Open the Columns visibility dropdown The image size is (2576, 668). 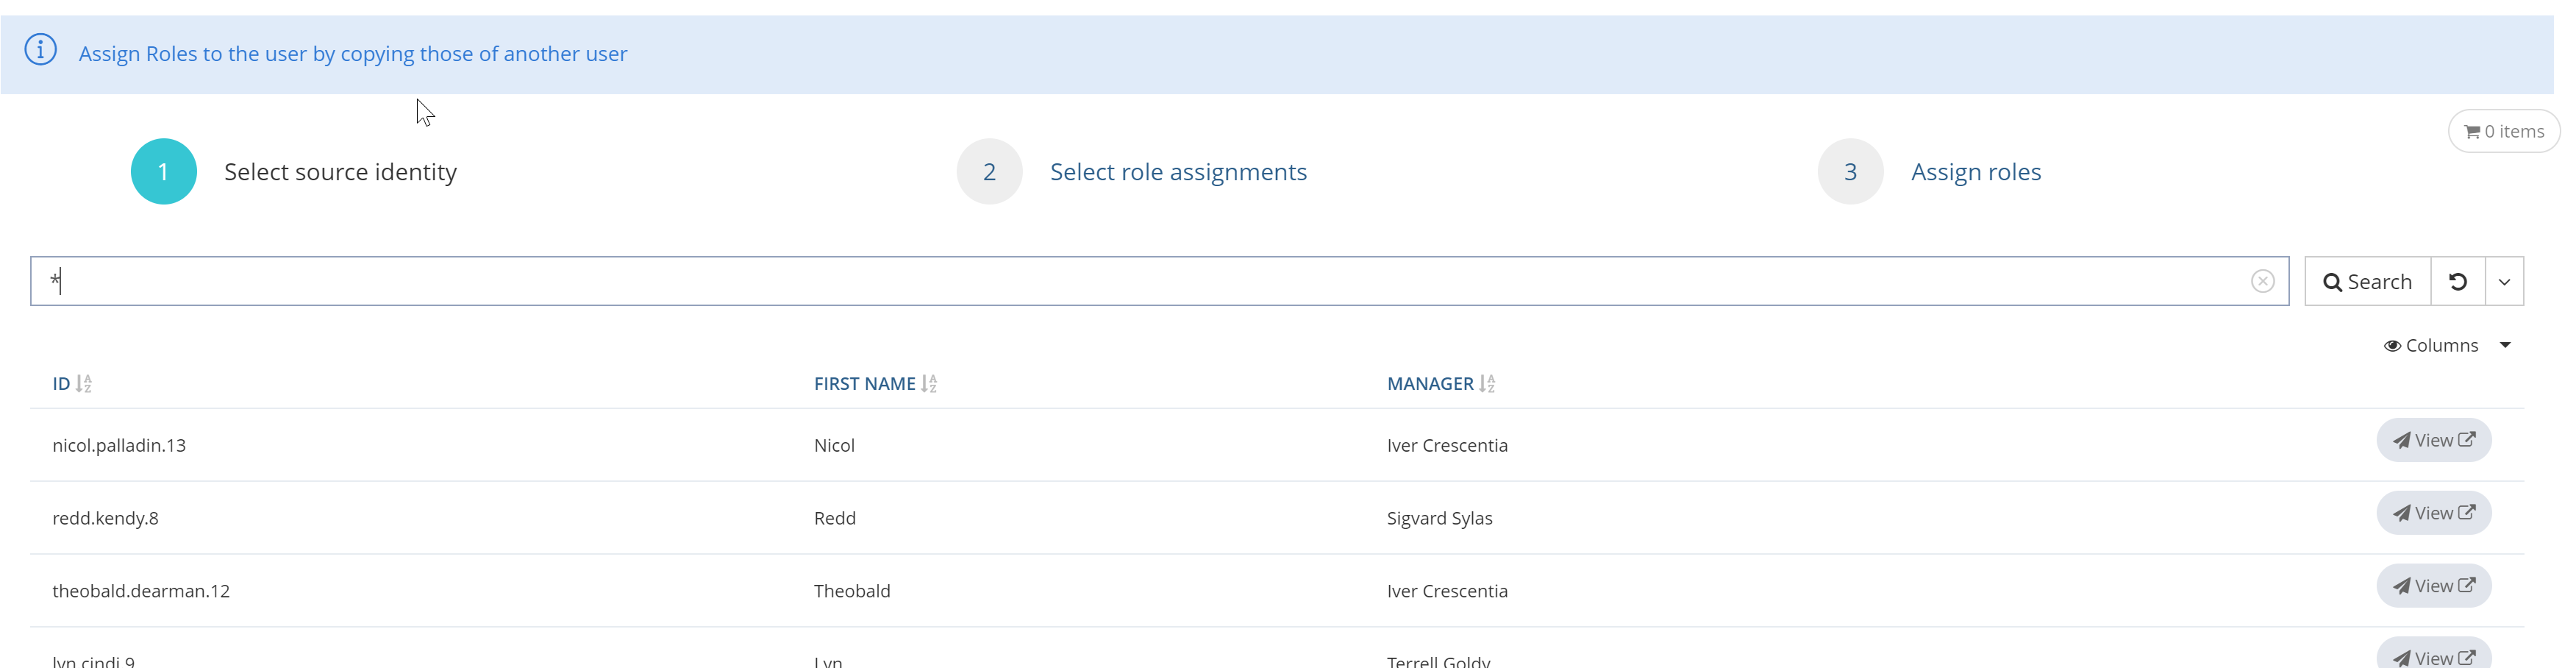click(2446, 346)
